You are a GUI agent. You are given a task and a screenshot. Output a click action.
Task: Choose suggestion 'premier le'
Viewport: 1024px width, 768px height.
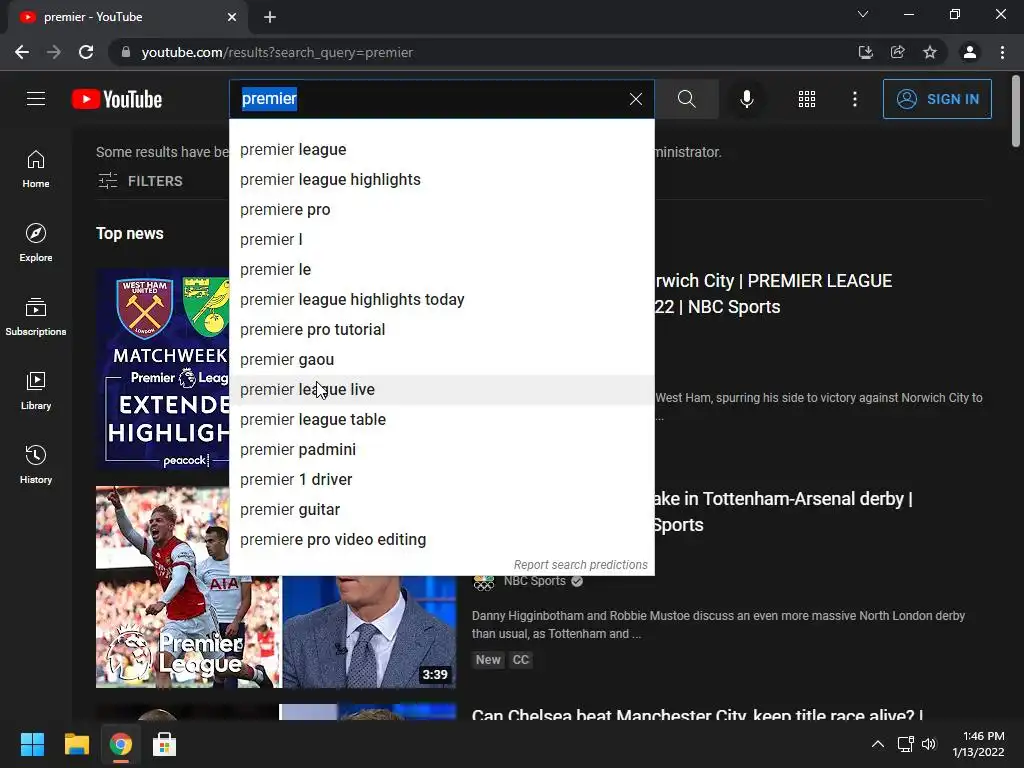pos(441,270)
